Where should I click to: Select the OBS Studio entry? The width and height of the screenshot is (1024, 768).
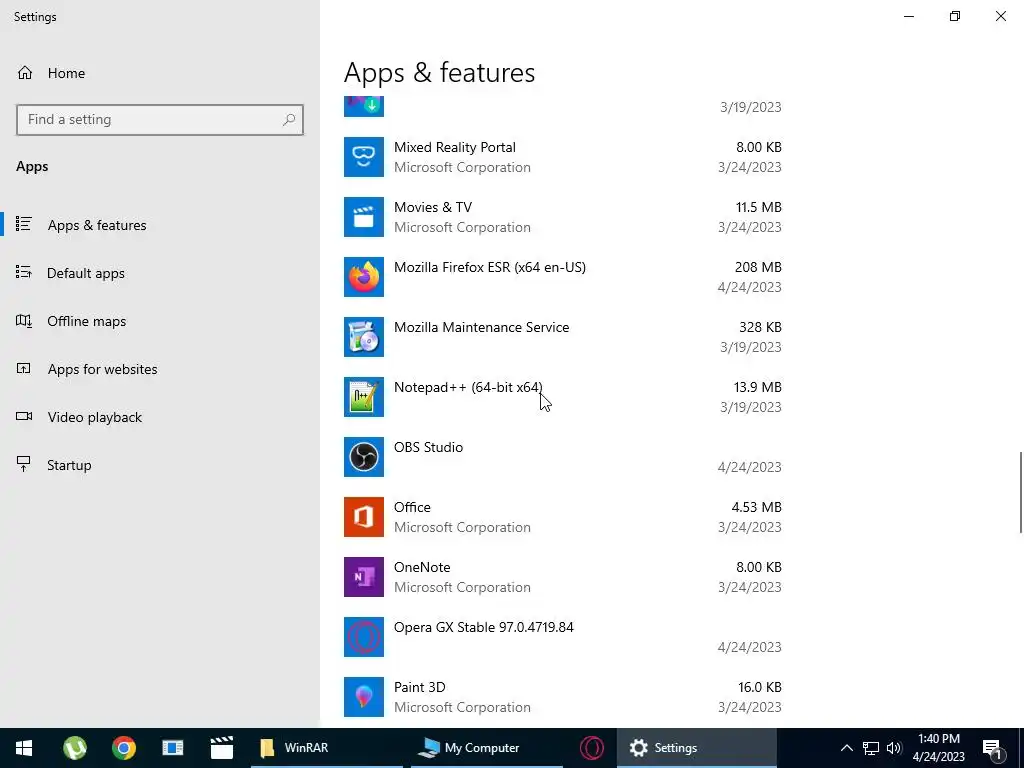563,457
